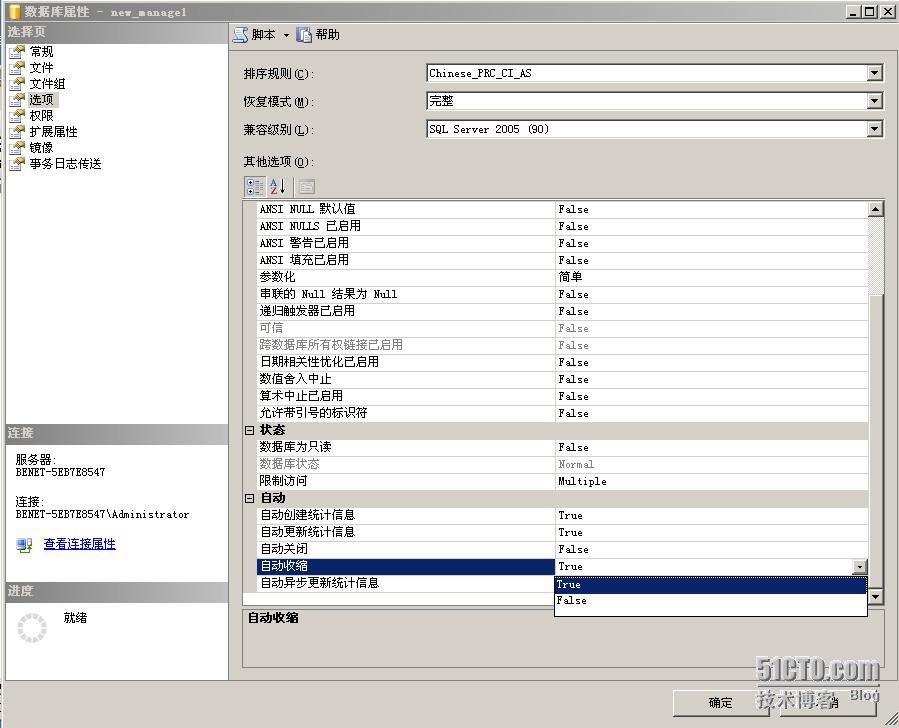Click the property grid scrollbar thumb

875,441
